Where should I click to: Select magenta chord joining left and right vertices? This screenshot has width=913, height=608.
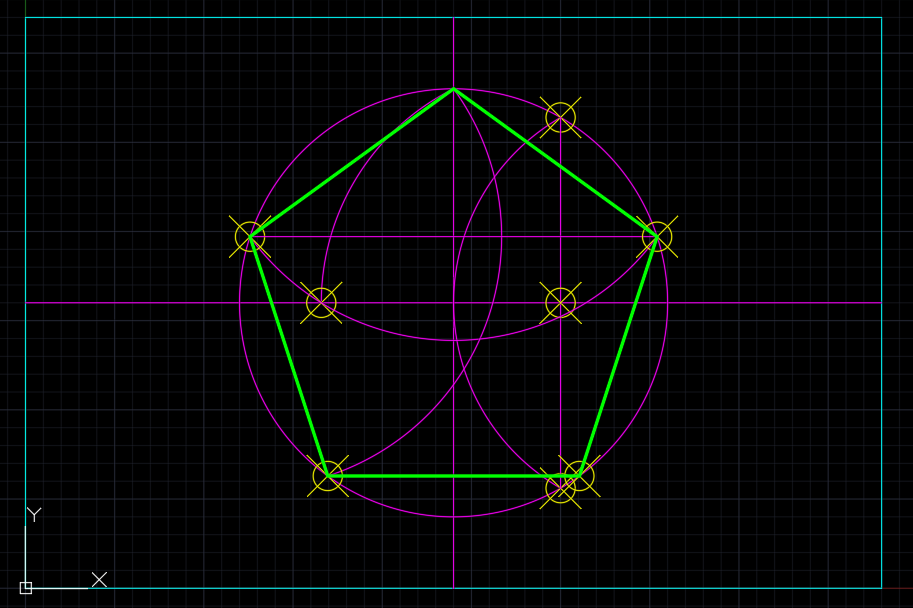[400, 237]
